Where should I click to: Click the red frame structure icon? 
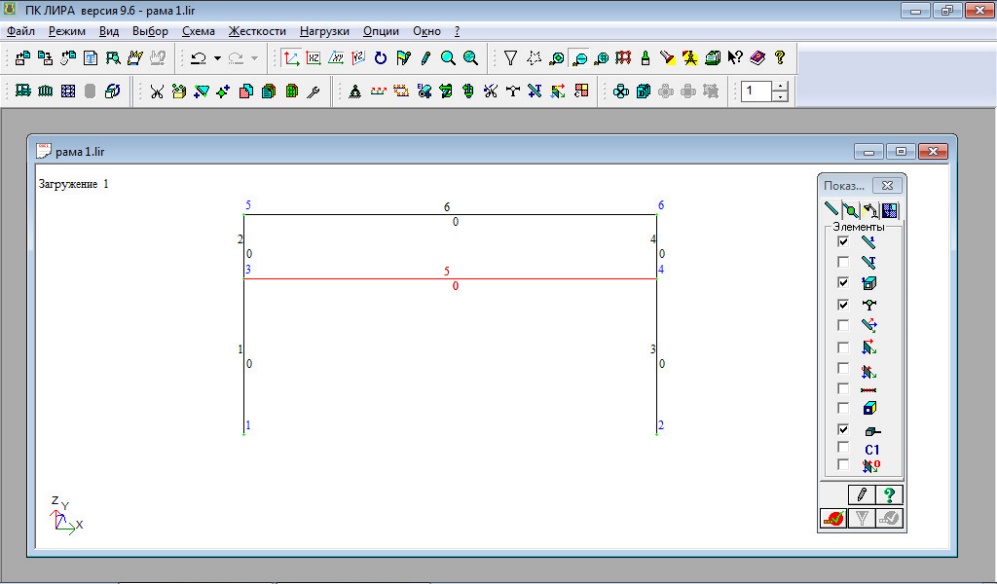pos(623,58)
